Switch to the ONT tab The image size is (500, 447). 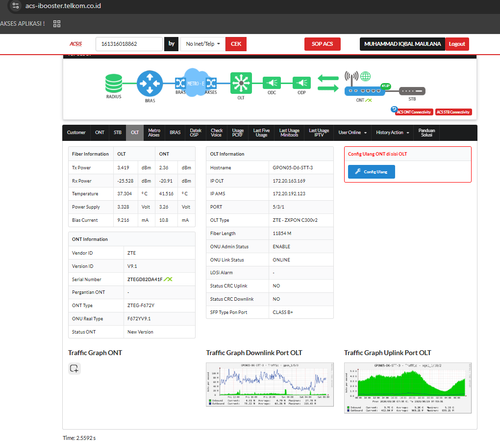100,133
